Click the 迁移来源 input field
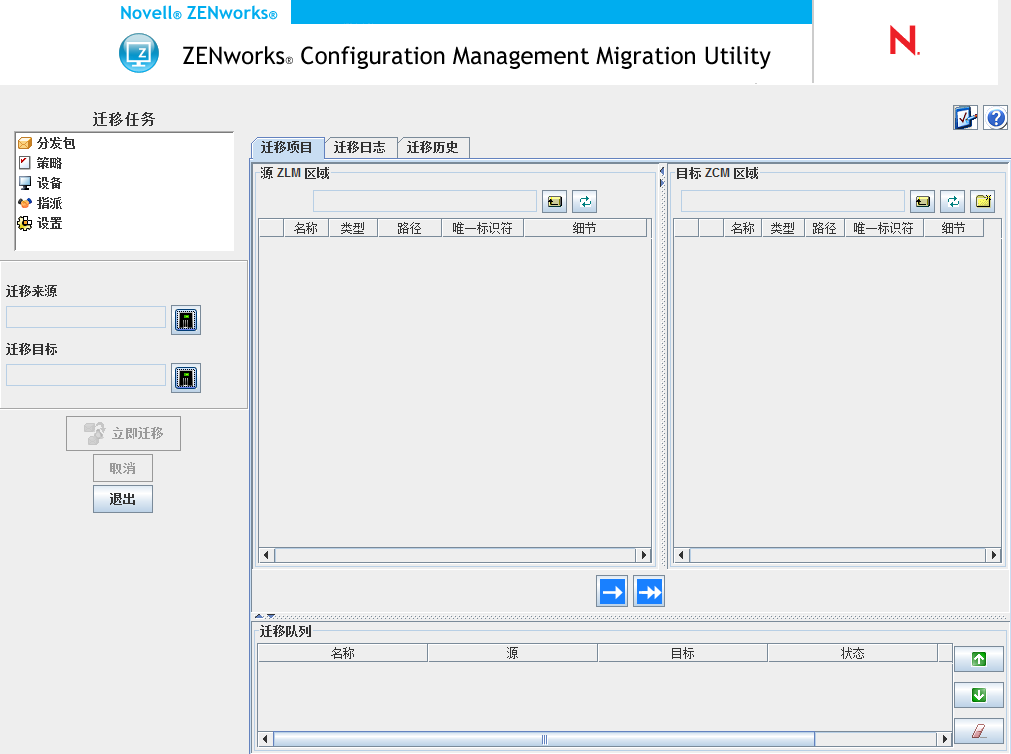The height and width of the screenshot is (754, 1011). pyautogui.click(x=86, y=317)
